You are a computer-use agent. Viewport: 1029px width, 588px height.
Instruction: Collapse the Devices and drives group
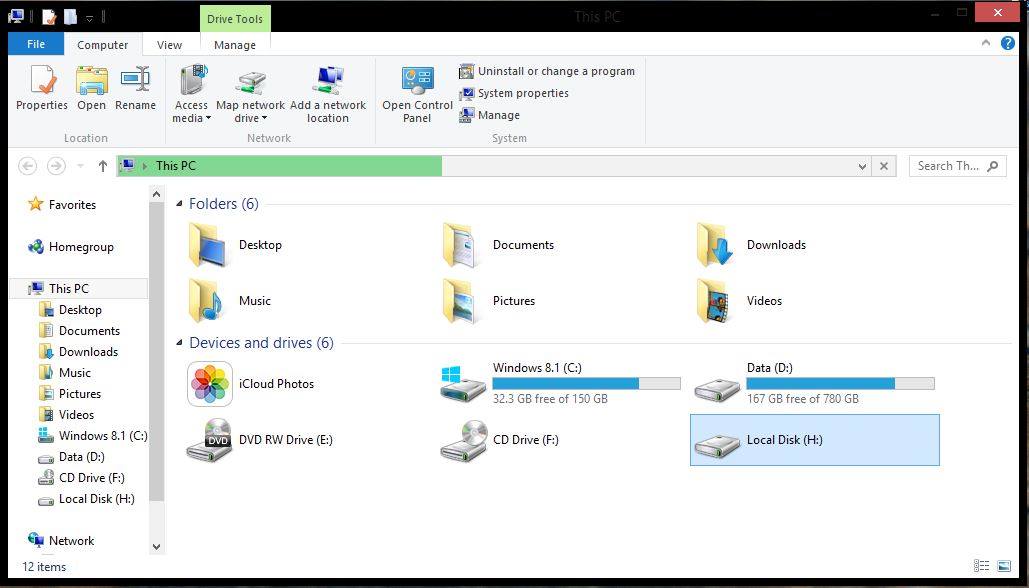point(179,343)
